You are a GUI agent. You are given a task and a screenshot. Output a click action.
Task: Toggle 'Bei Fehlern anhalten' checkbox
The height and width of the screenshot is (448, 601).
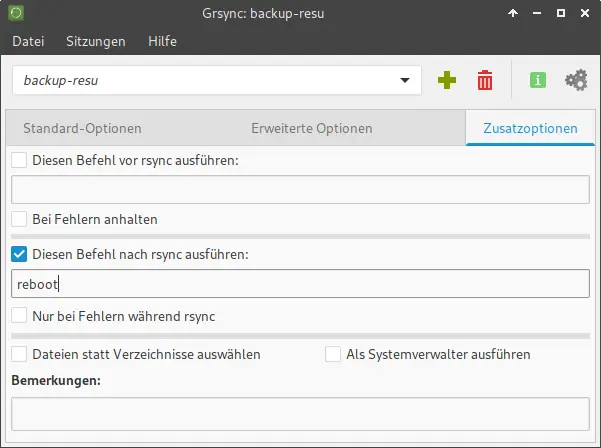pyautogui.click(x=19, y=218)
